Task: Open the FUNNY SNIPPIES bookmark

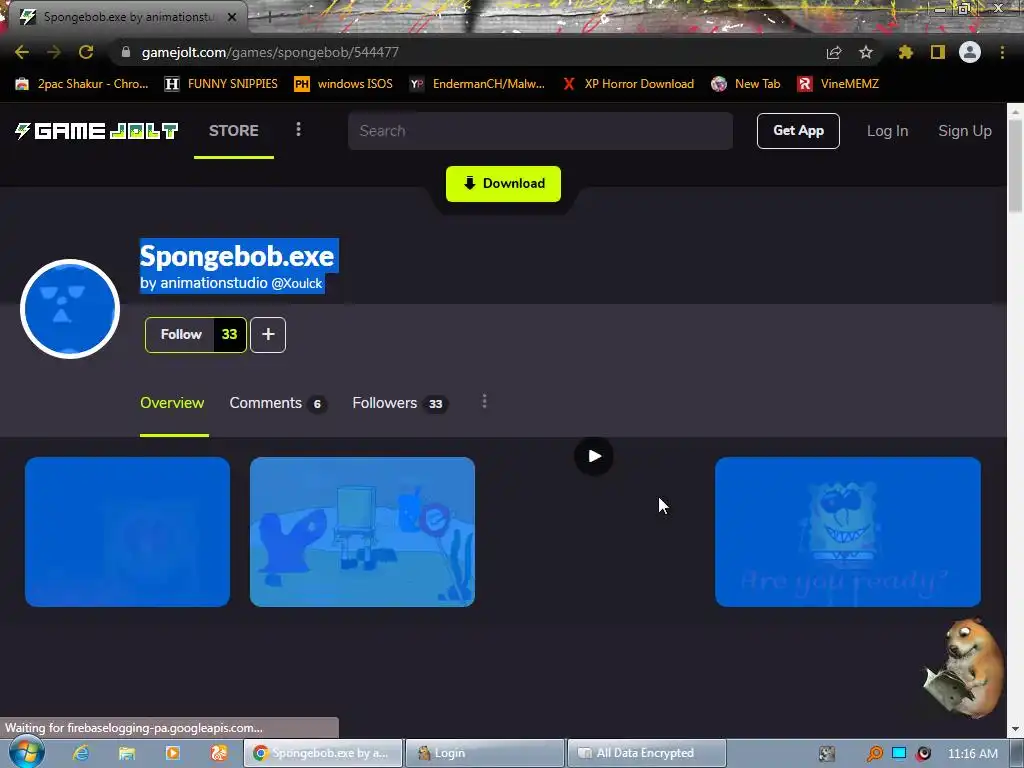Action: 221,84
